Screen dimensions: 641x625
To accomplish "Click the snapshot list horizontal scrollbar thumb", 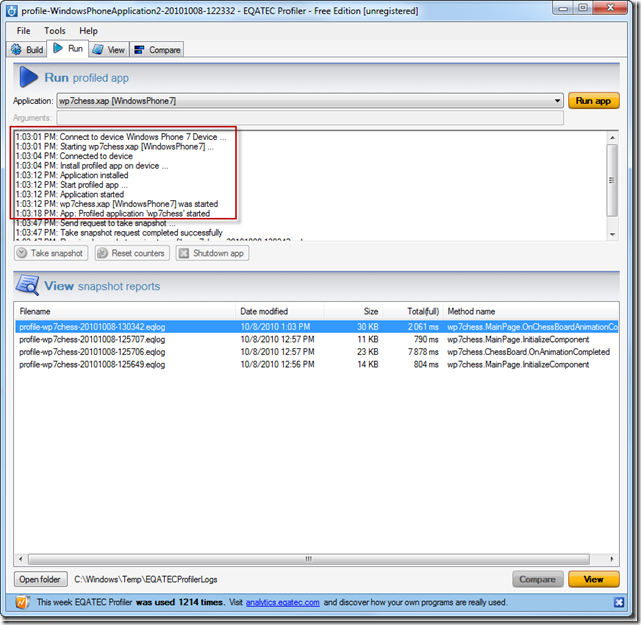I will [309, 559].
